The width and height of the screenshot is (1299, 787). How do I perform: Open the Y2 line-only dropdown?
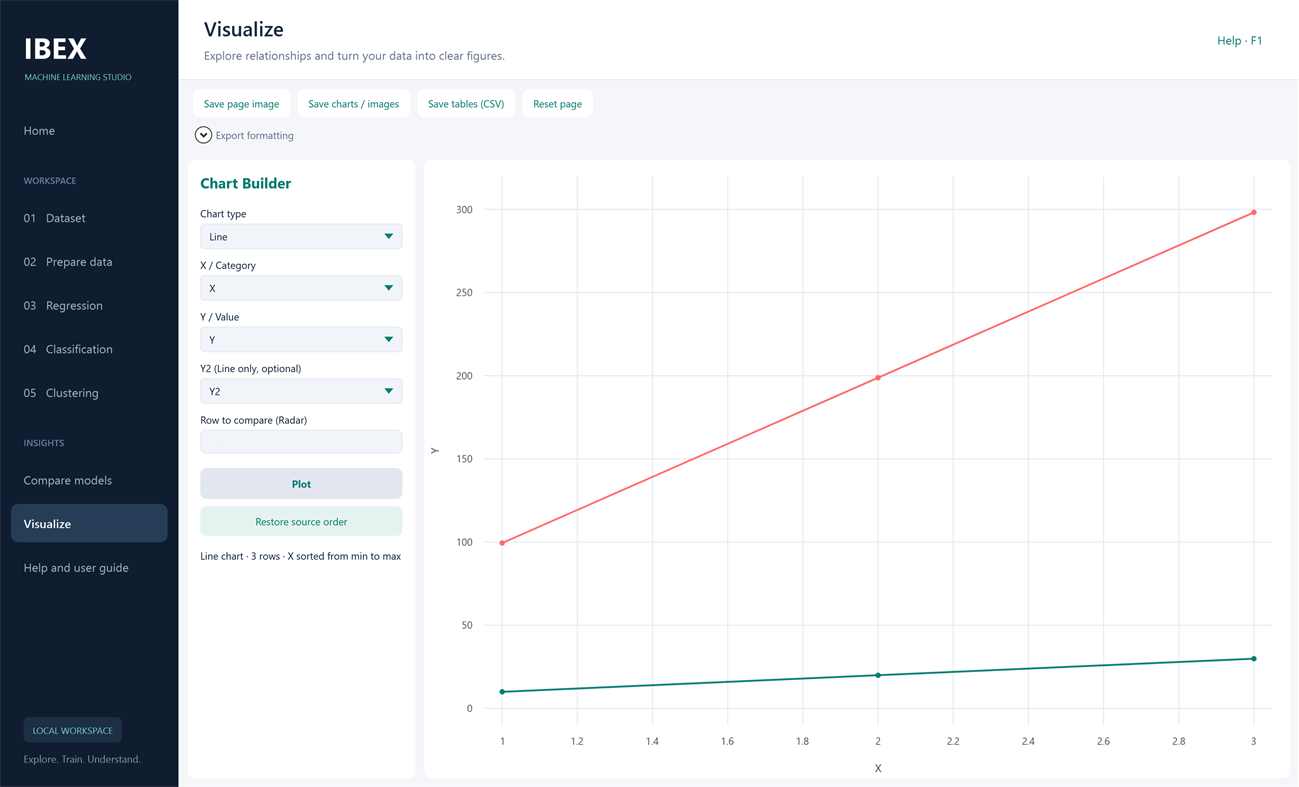(301, 391)
